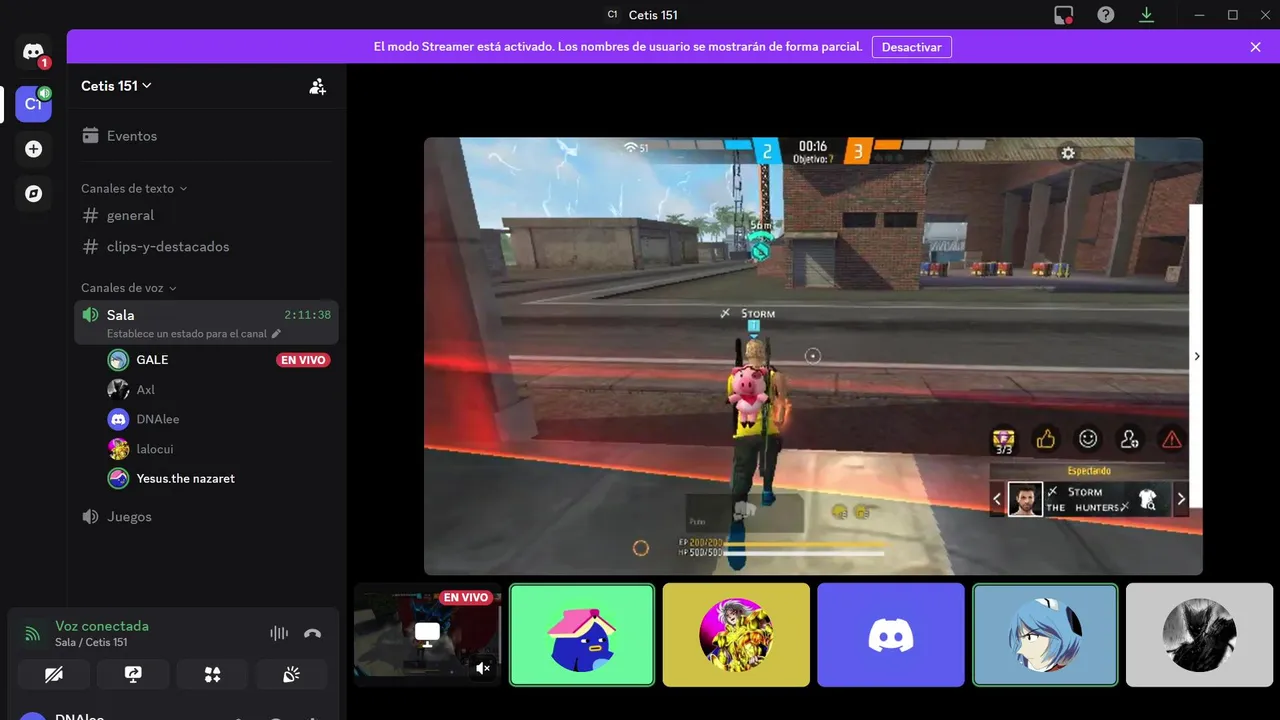
Task: Click next spectated player arrow
Action: pyautogui.click(x=1181, y=498)
